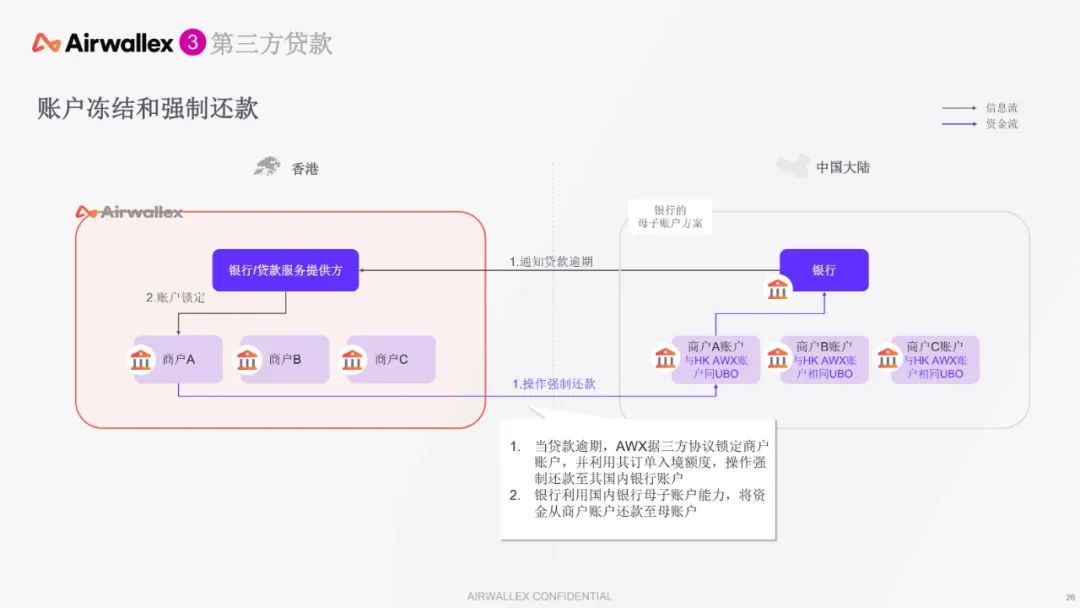Screen dimensions: 1080x608
Task: Click the 银行的母子账户方案 label
Action: coord(669,217)
